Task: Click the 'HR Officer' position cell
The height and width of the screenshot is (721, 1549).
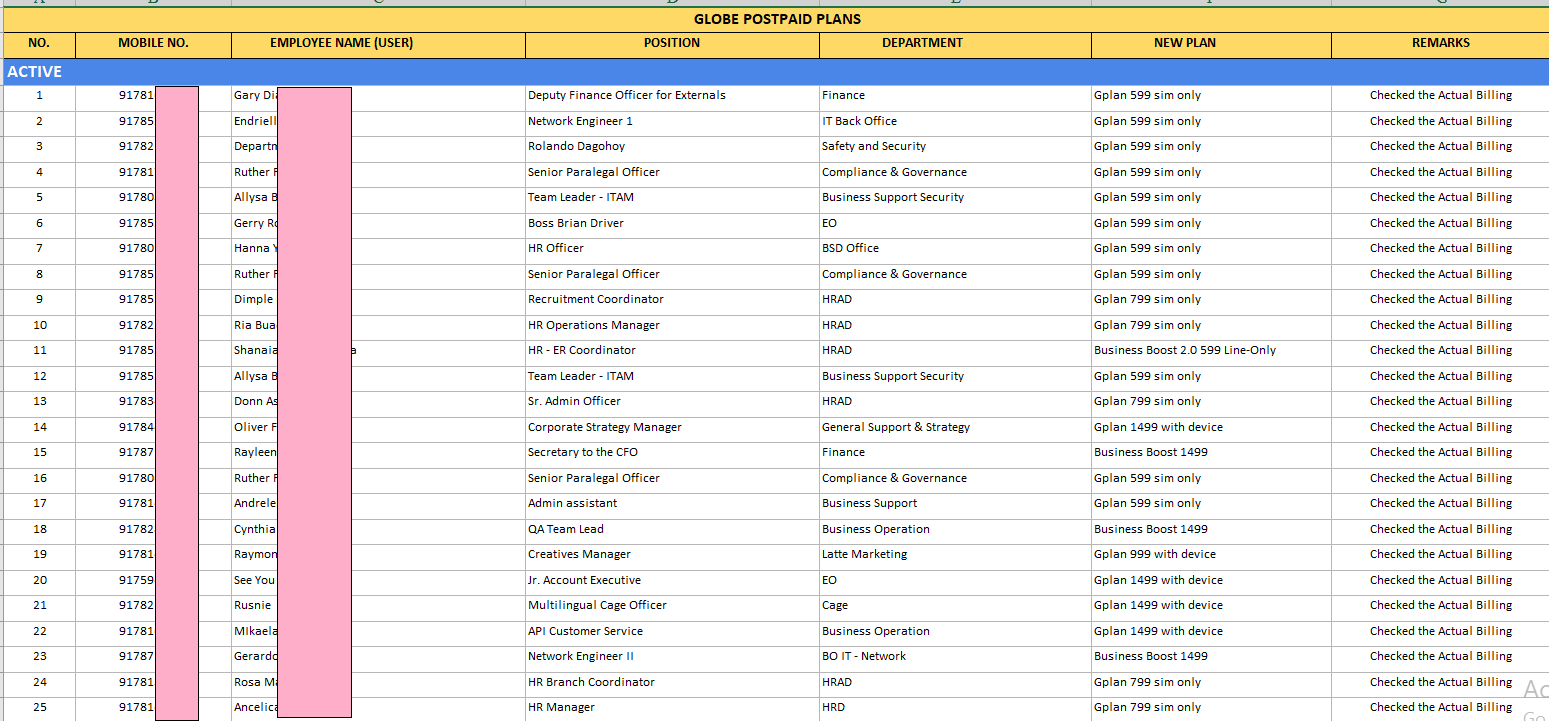Action: (672, 249)
